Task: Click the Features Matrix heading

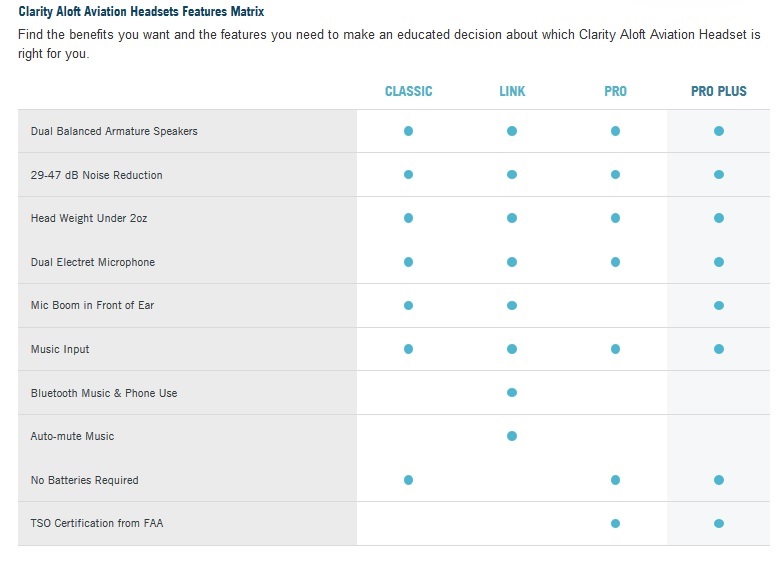Action: point(141,11)
